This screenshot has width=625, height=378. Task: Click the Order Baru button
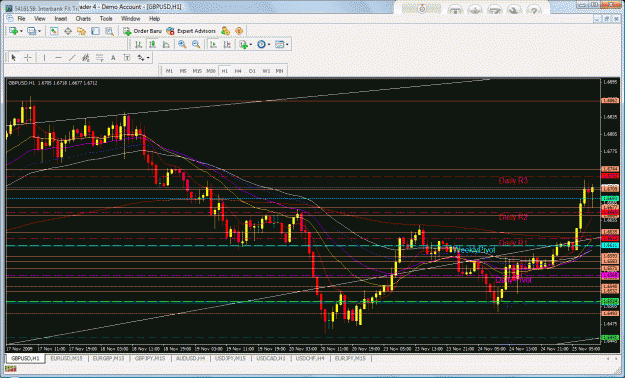click(142, 31)
